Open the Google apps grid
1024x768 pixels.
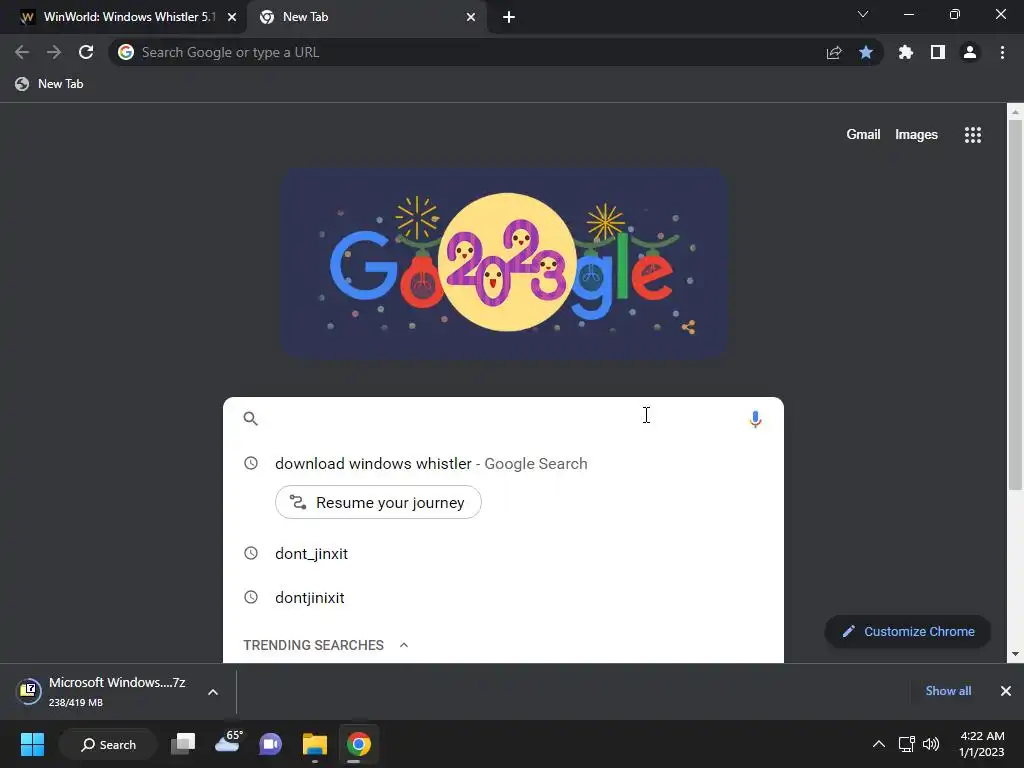click(973, 135)
